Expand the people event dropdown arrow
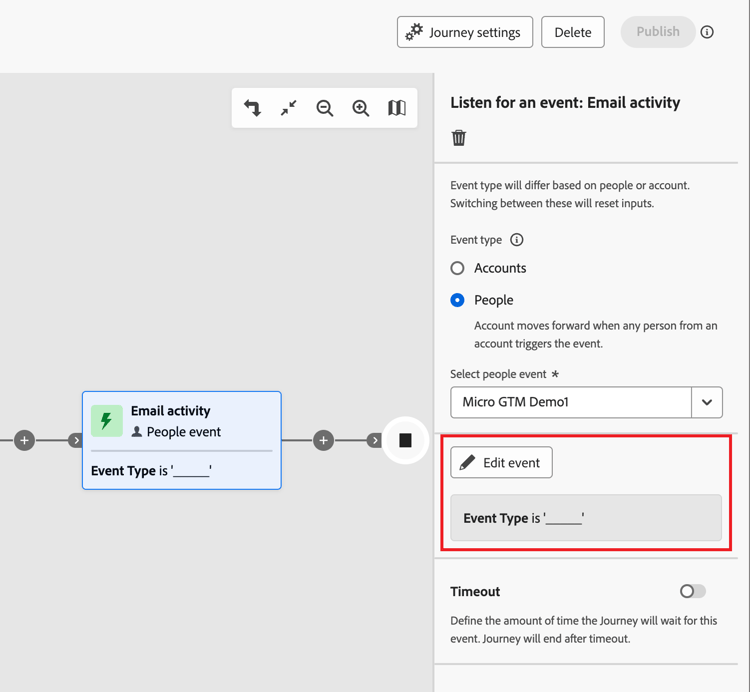 coord(707,402)
